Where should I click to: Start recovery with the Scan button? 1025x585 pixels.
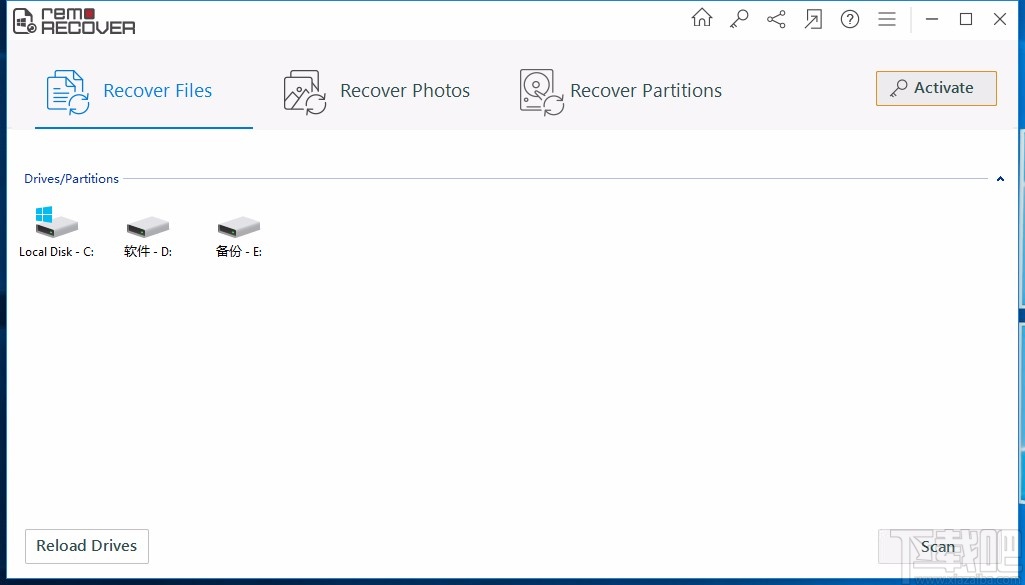(x=937, y=547)
